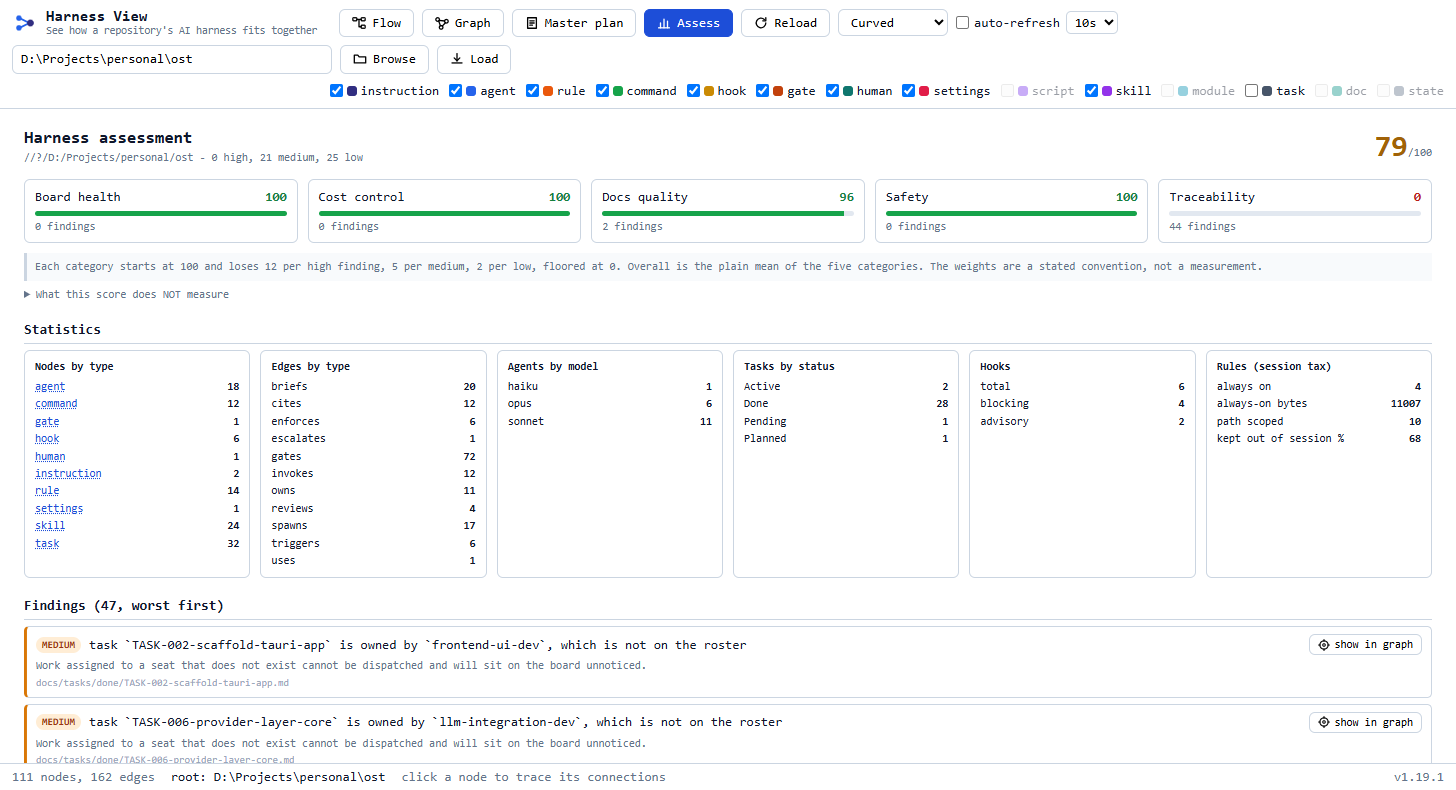Click the Flow view icon
1456x790 pixels.
(359, 23)
